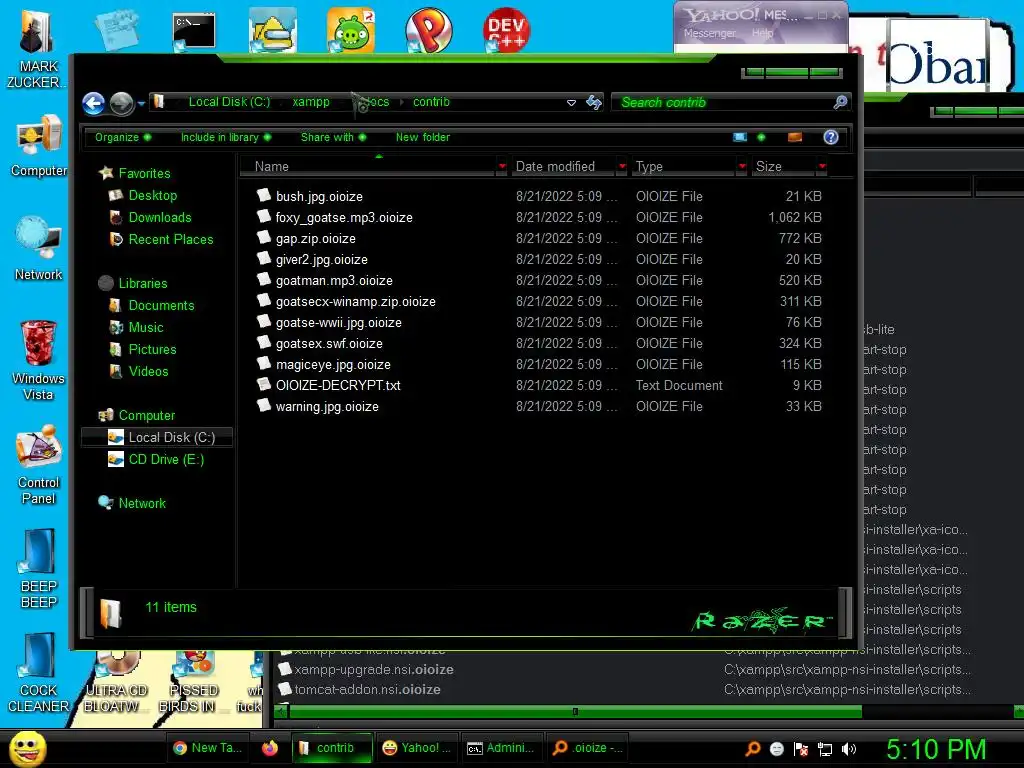Open the Name column filter dropdown
Screen dimensions: 1024x768
point(502,167)
